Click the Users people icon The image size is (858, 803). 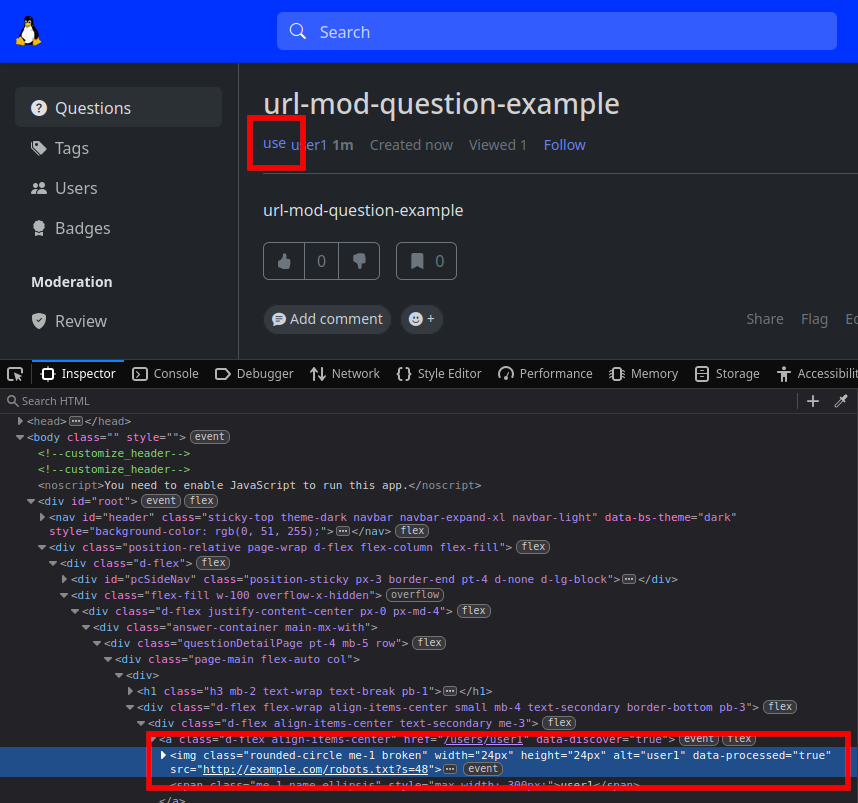[x=38, y=188]
